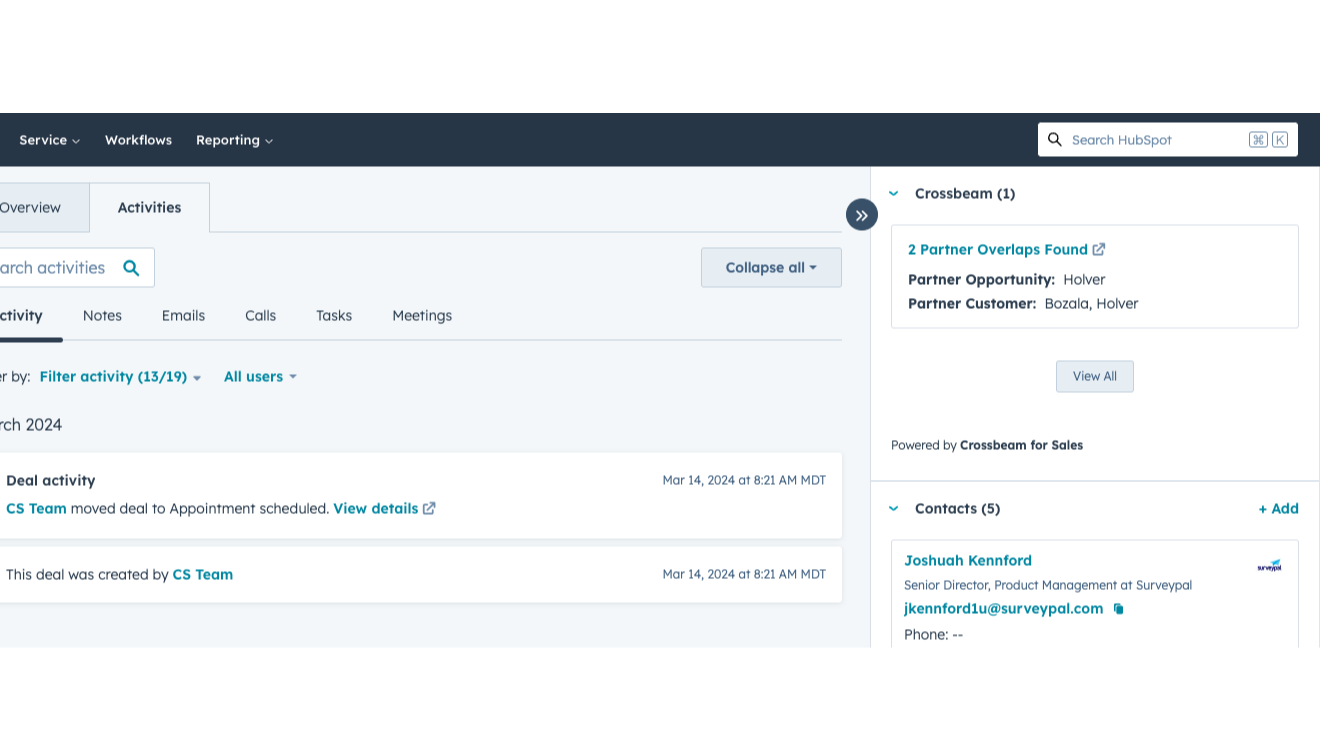This screenshot has height=742, width=1320.
Task: Copy the jkennford1u@surveypal.com email address icon
Action: coord(1118,609)
